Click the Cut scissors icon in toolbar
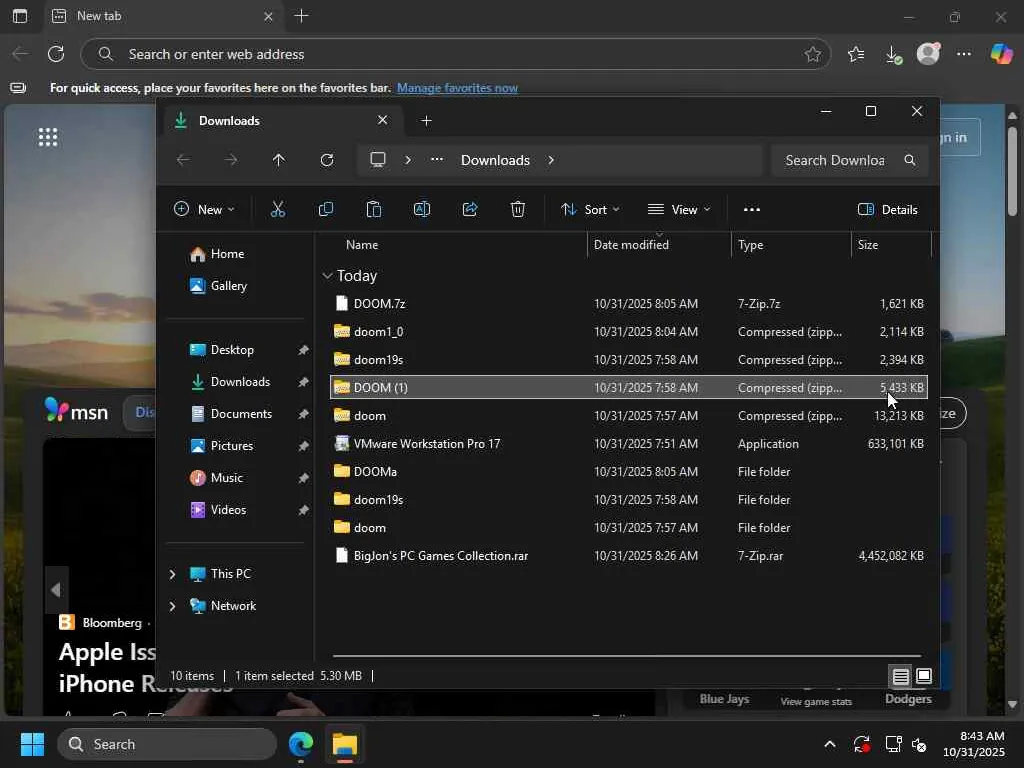This screenshot has width=1024, height=768. (x=278, y=209)
